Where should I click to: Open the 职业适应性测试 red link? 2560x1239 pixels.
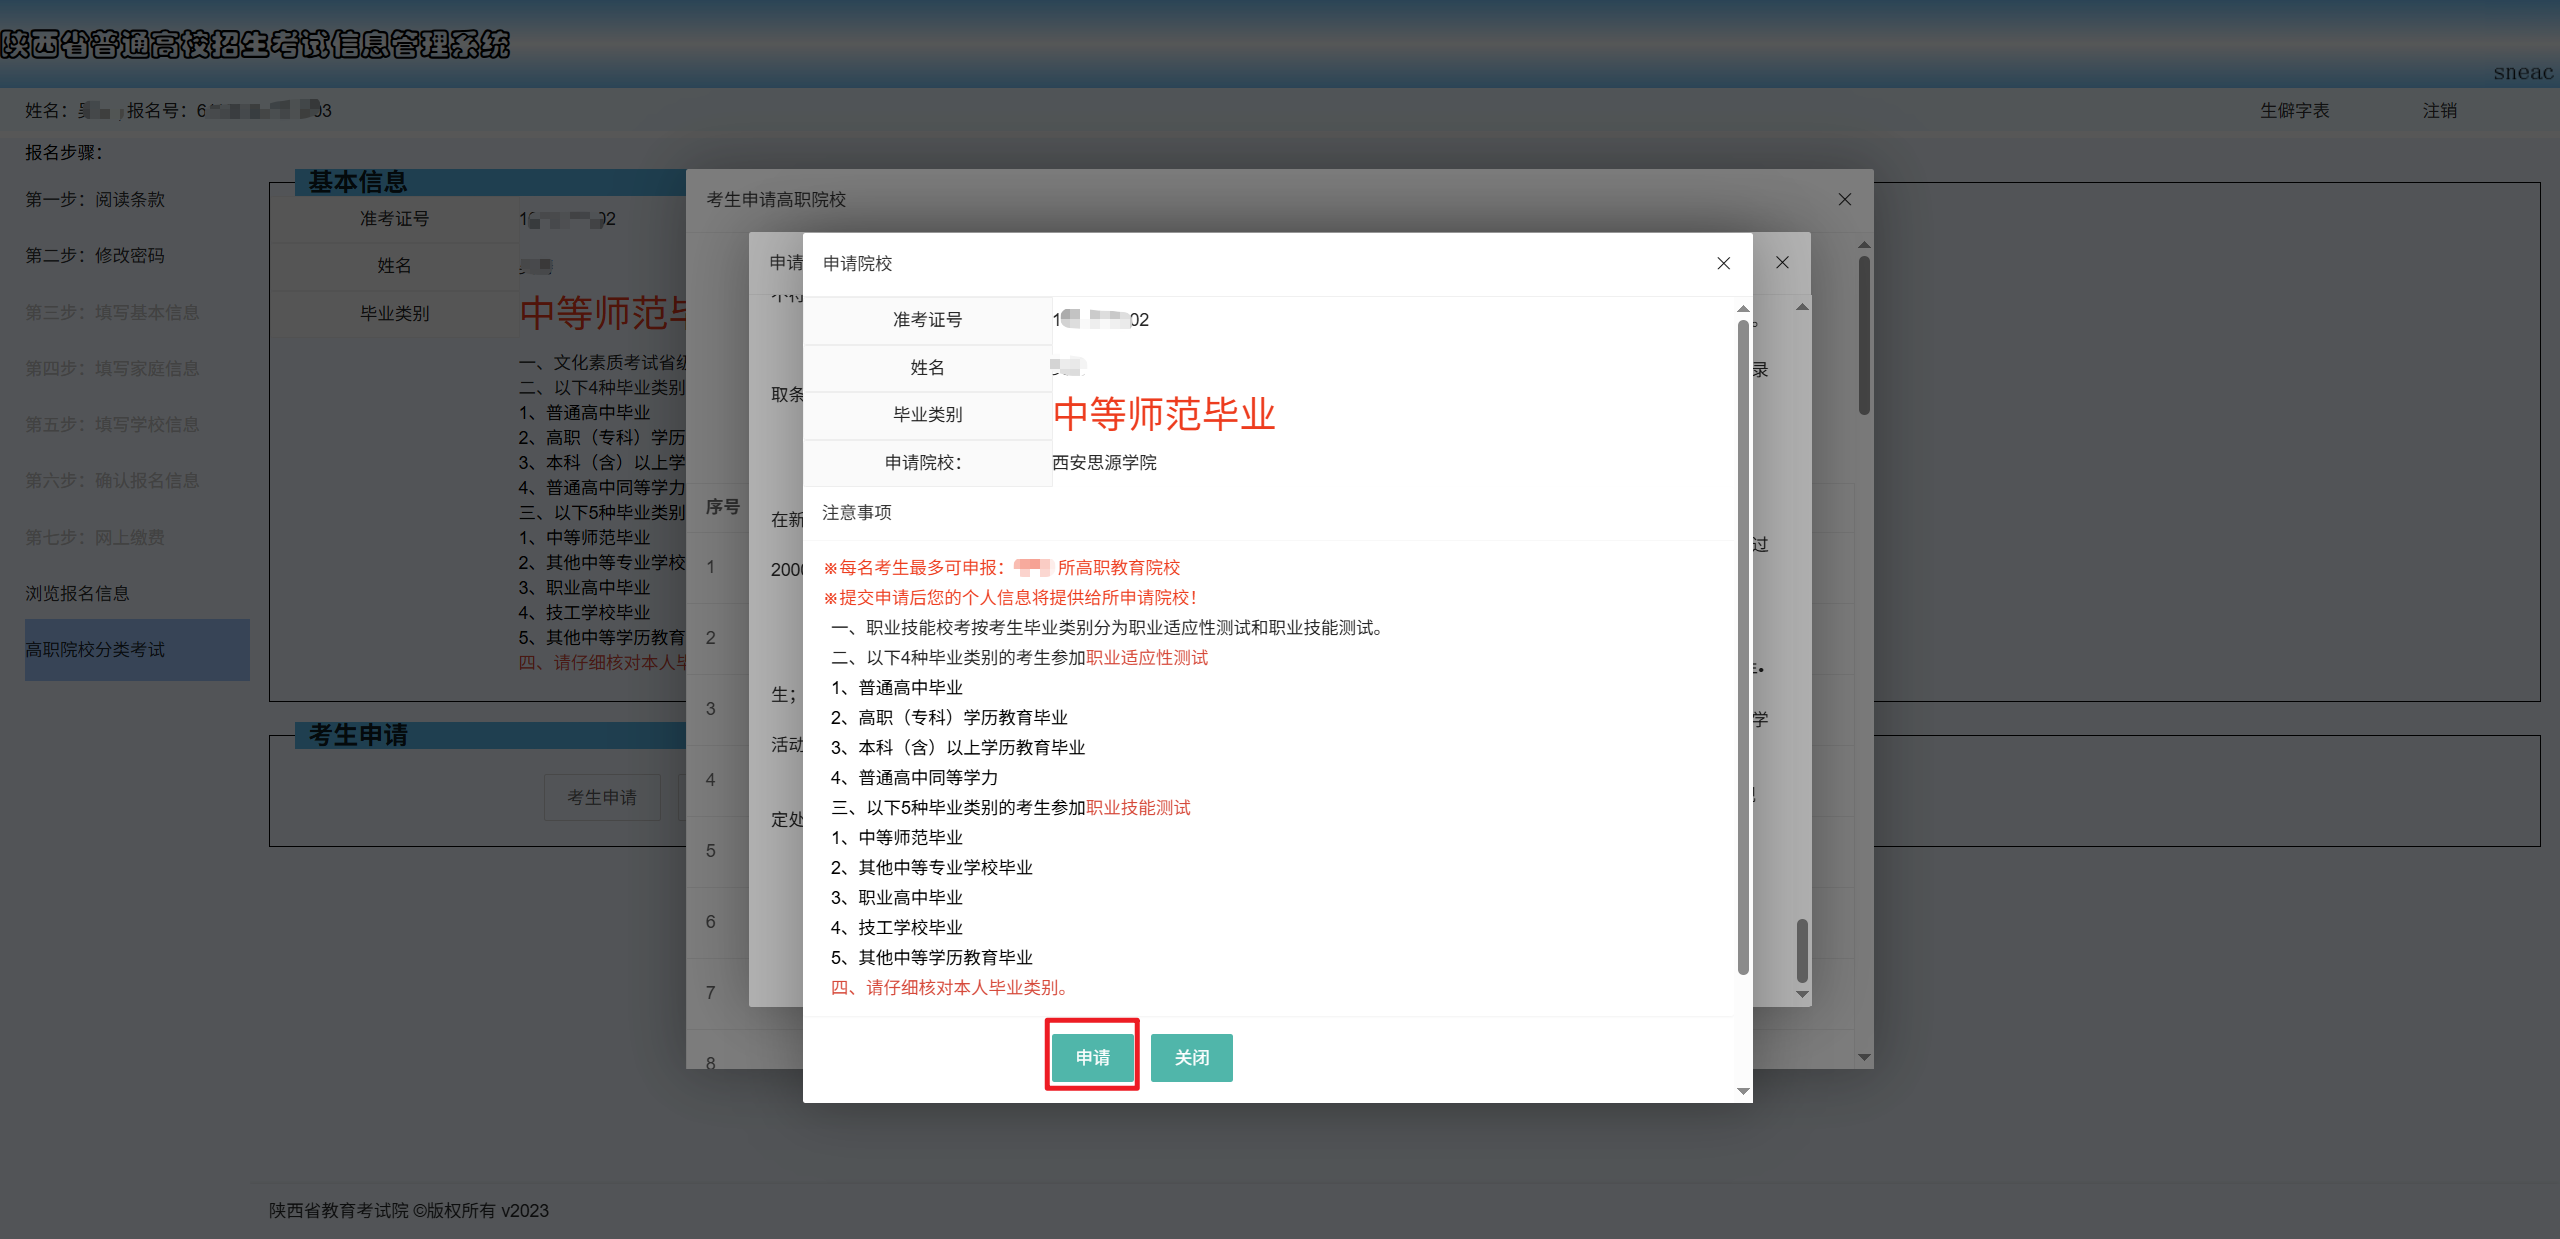[1146, 657]
